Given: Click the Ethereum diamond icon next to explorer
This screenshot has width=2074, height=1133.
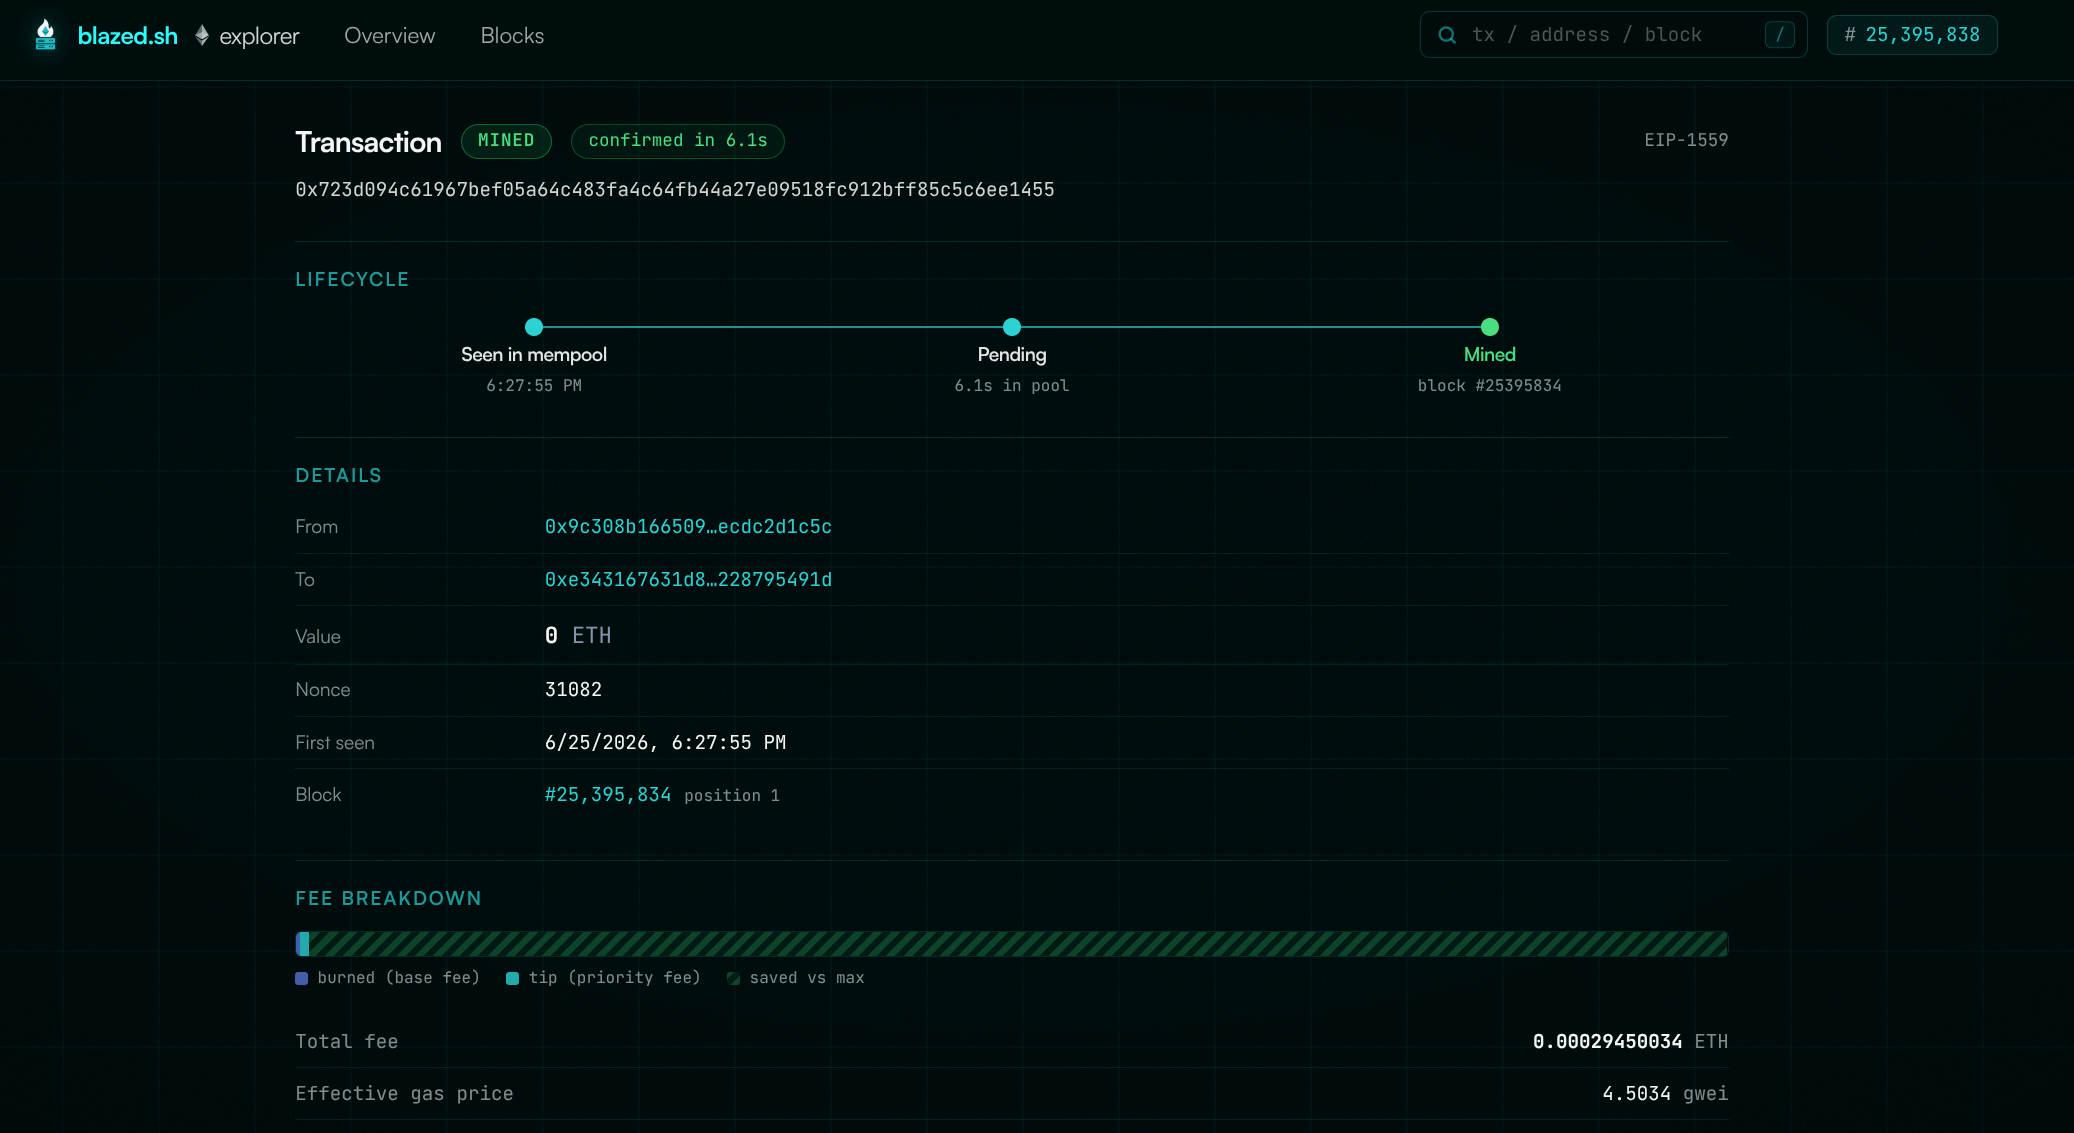Looking at the screenshot, I should (x=202, y=35).
